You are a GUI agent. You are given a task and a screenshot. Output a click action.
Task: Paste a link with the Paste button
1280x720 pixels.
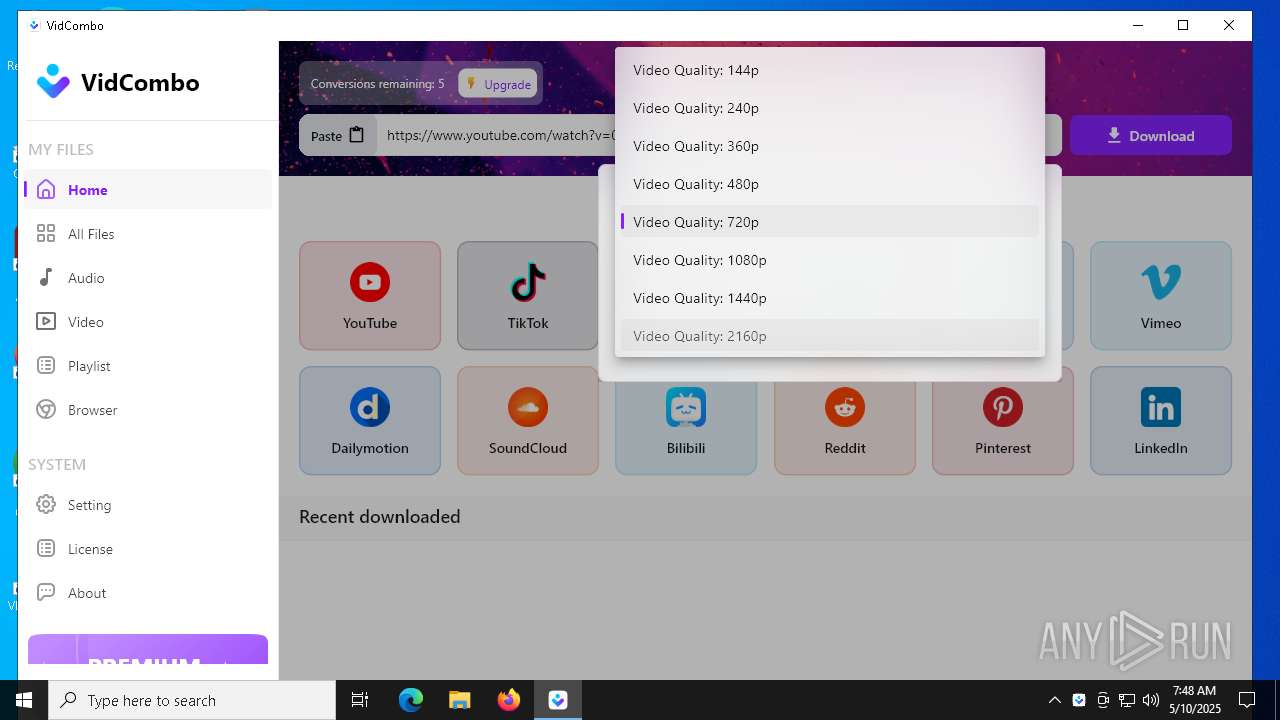tap(338, 136)
